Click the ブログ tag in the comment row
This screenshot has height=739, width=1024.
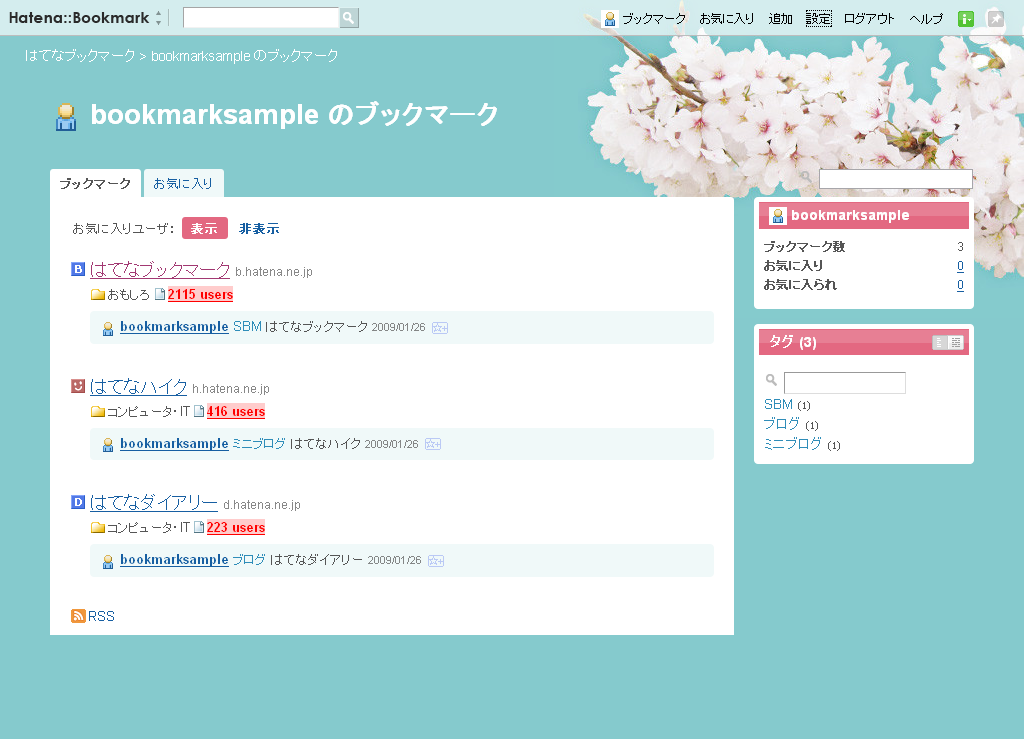point(249,559)
